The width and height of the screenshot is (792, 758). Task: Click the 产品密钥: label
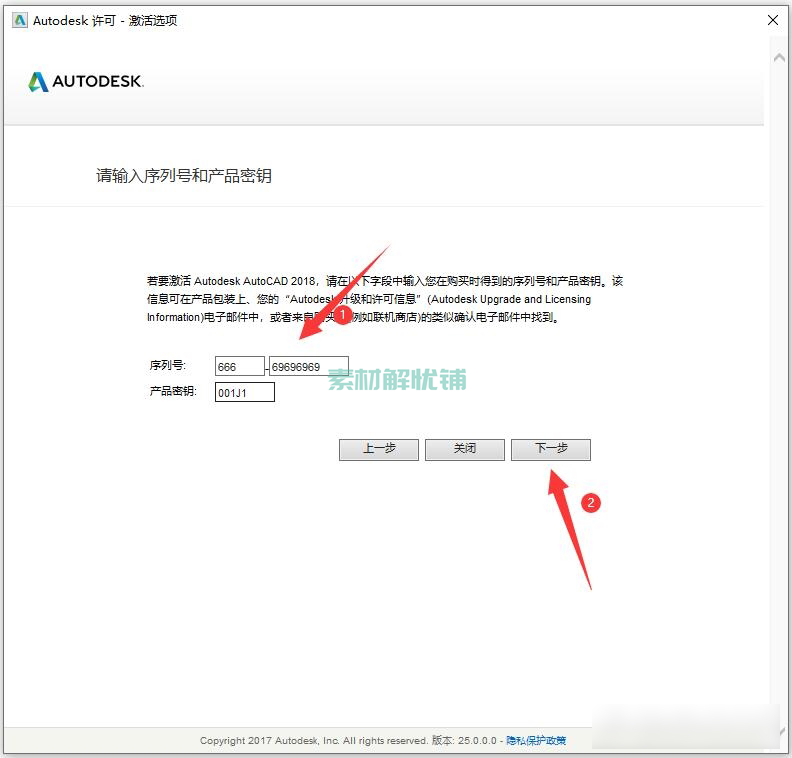(x=173, y=391)
